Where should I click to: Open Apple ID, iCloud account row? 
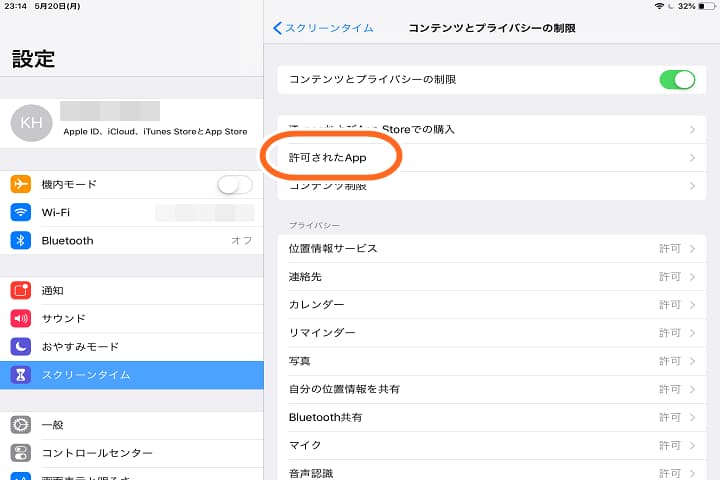pyautogui.click(x=132, y=123)
